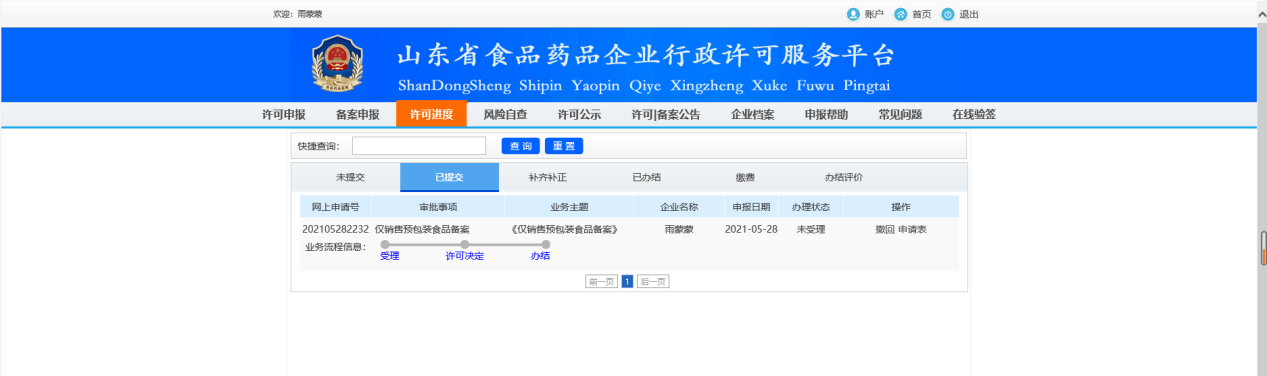Open the 许可|备案公告 menu

click(x=665, y=115)
